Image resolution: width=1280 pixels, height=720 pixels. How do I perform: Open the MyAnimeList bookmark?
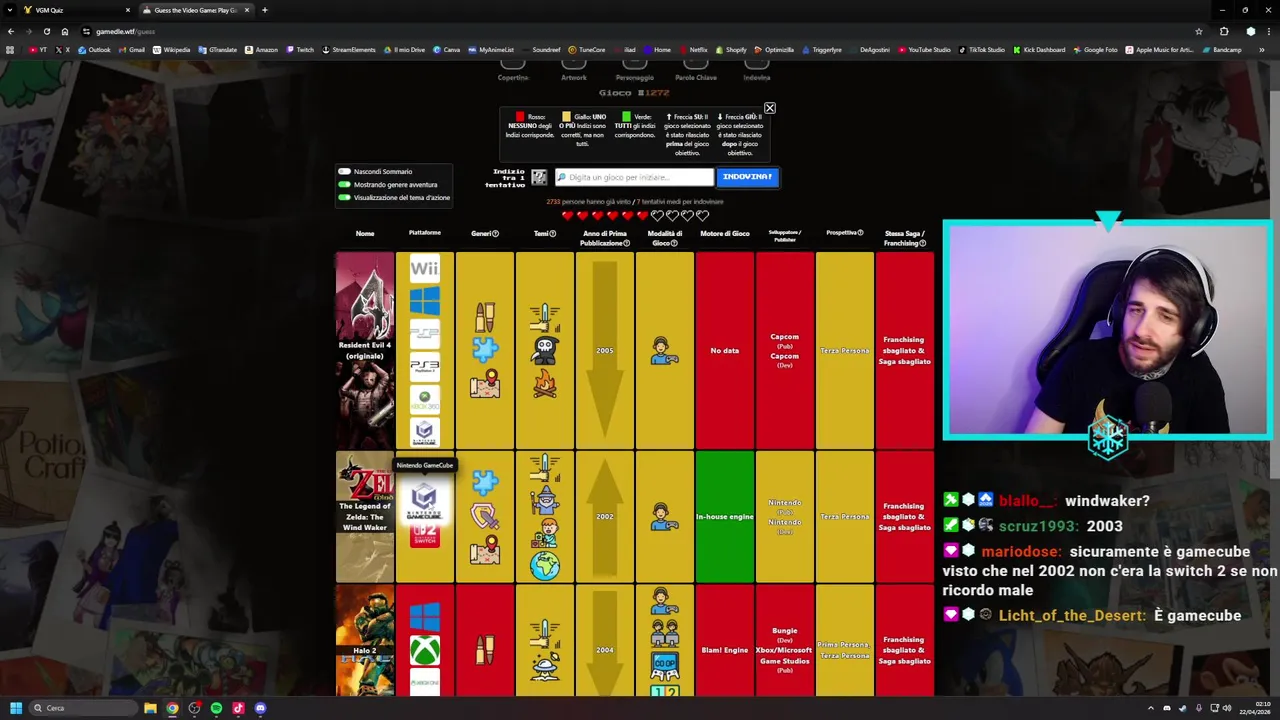[x=491, y=50]
